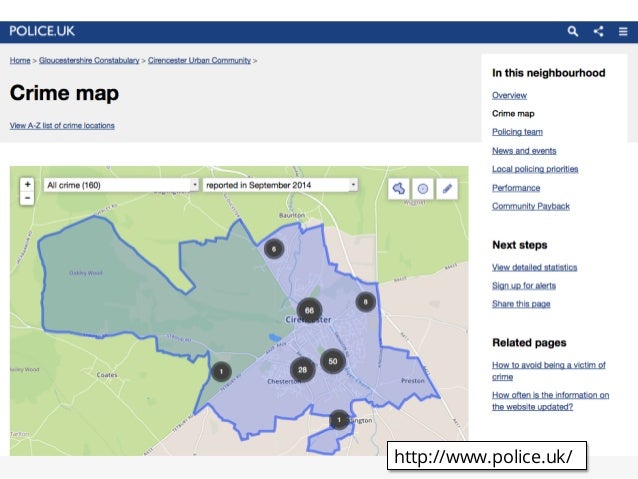The width and height of the screenshot is (638, 479).
Task: Click the crime cluster marker 66
Action: click(x=309, y=311)
